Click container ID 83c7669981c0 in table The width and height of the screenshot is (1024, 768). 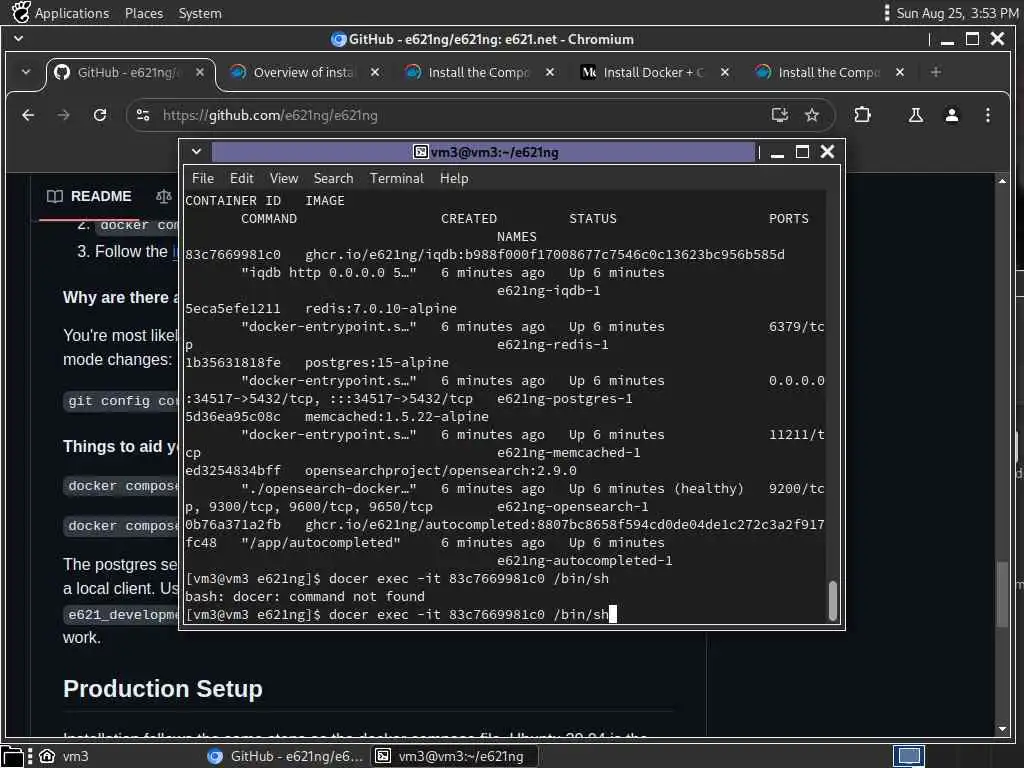tap(233, 255)
